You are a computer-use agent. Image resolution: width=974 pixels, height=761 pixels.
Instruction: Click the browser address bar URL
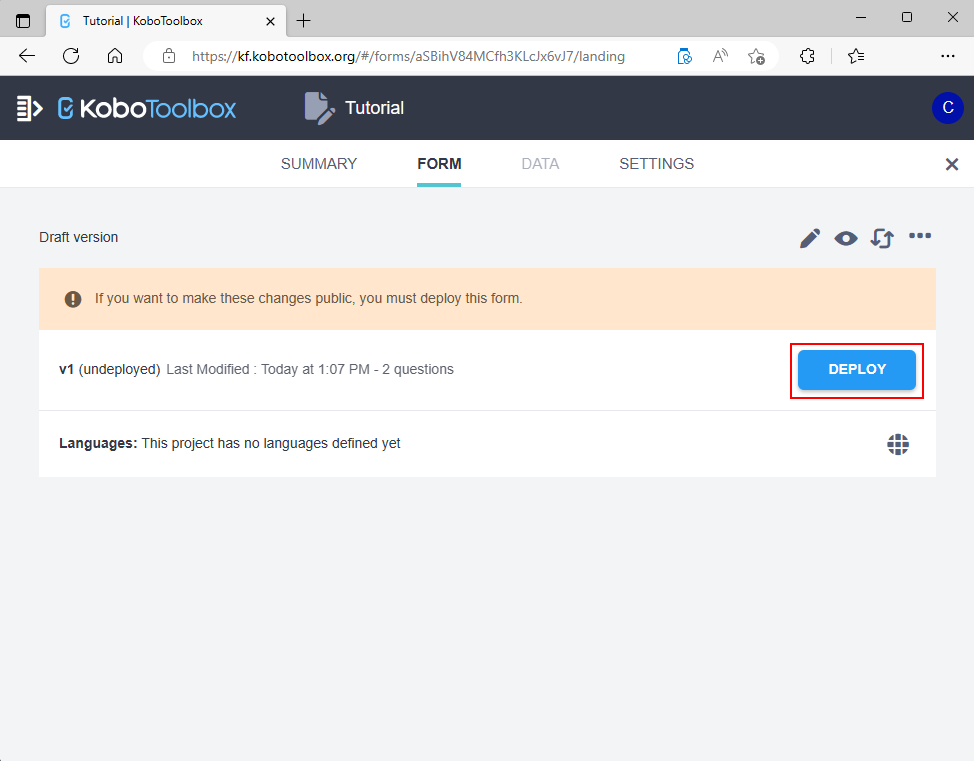coord(408,56)
